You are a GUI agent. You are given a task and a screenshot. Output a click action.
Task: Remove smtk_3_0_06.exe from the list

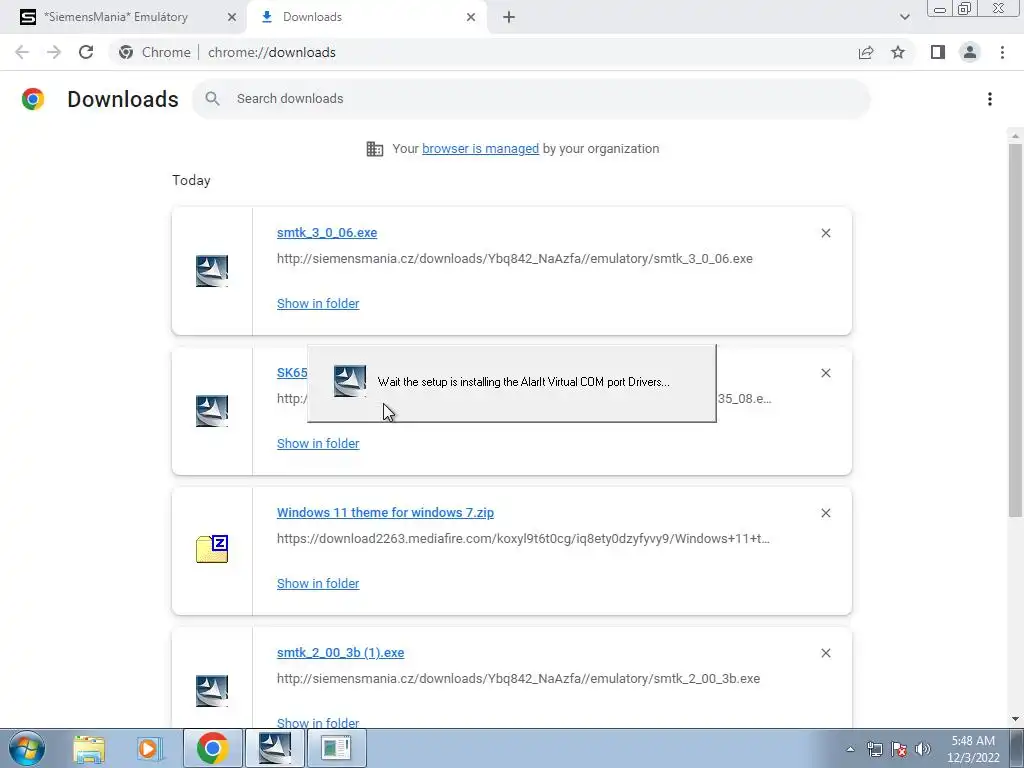click(x=826, y=233)
